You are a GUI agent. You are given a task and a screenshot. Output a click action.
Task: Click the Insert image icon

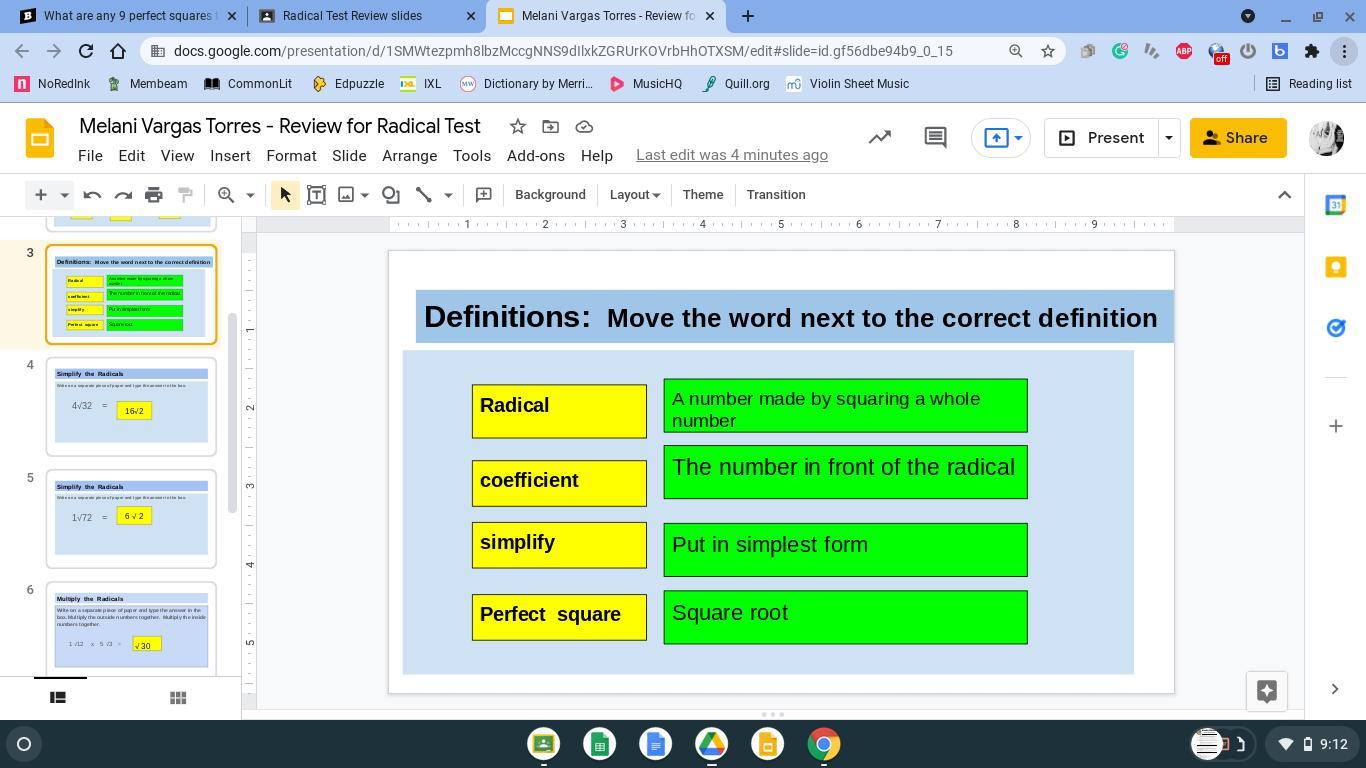point(346,195)
